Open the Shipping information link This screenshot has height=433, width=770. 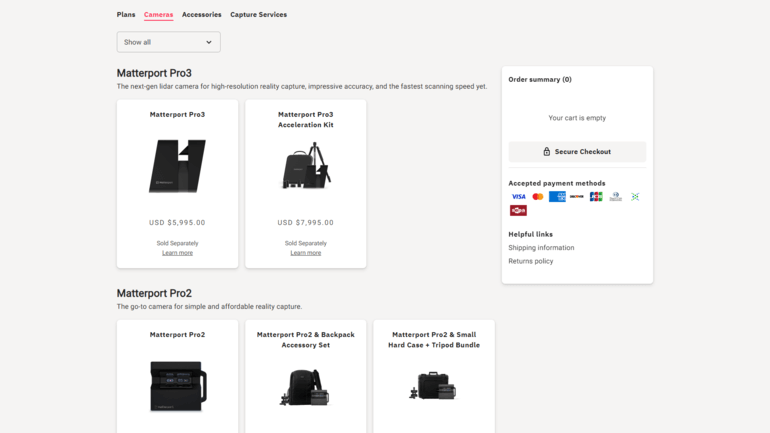tap(541, 248)
